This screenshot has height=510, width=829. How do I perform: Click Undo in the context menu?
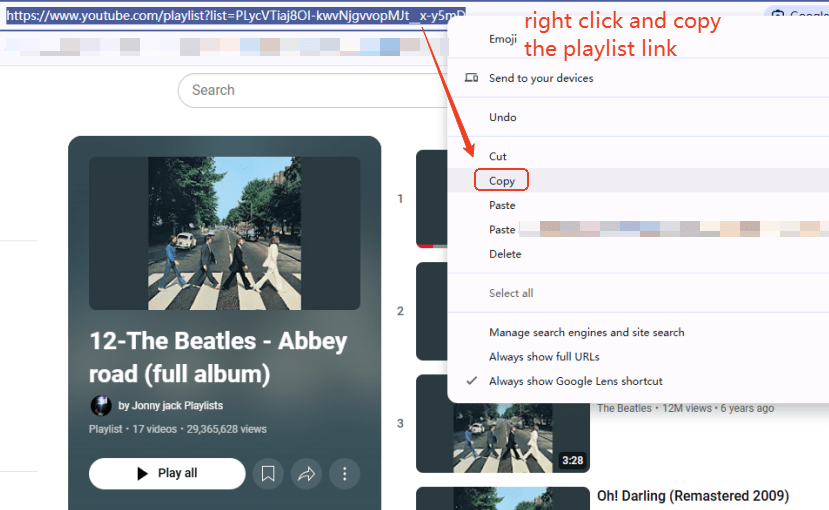click(503, 117)
